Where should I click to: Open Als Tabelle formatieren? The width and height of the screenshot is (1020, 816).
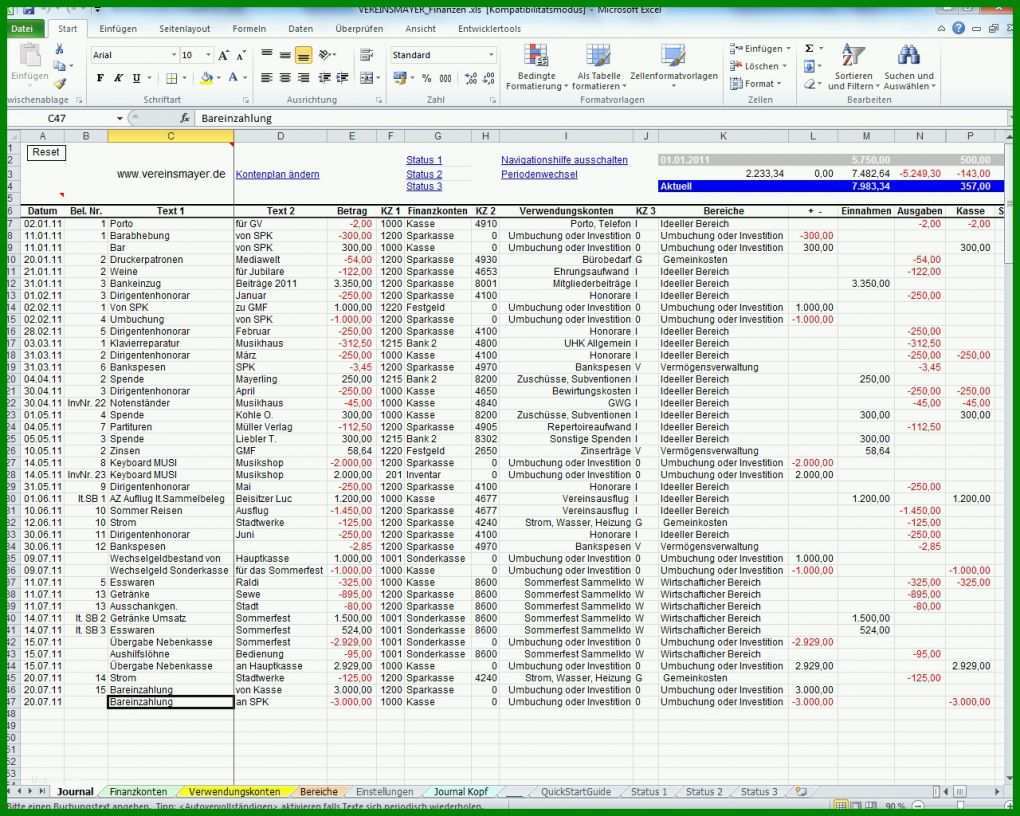598,67
